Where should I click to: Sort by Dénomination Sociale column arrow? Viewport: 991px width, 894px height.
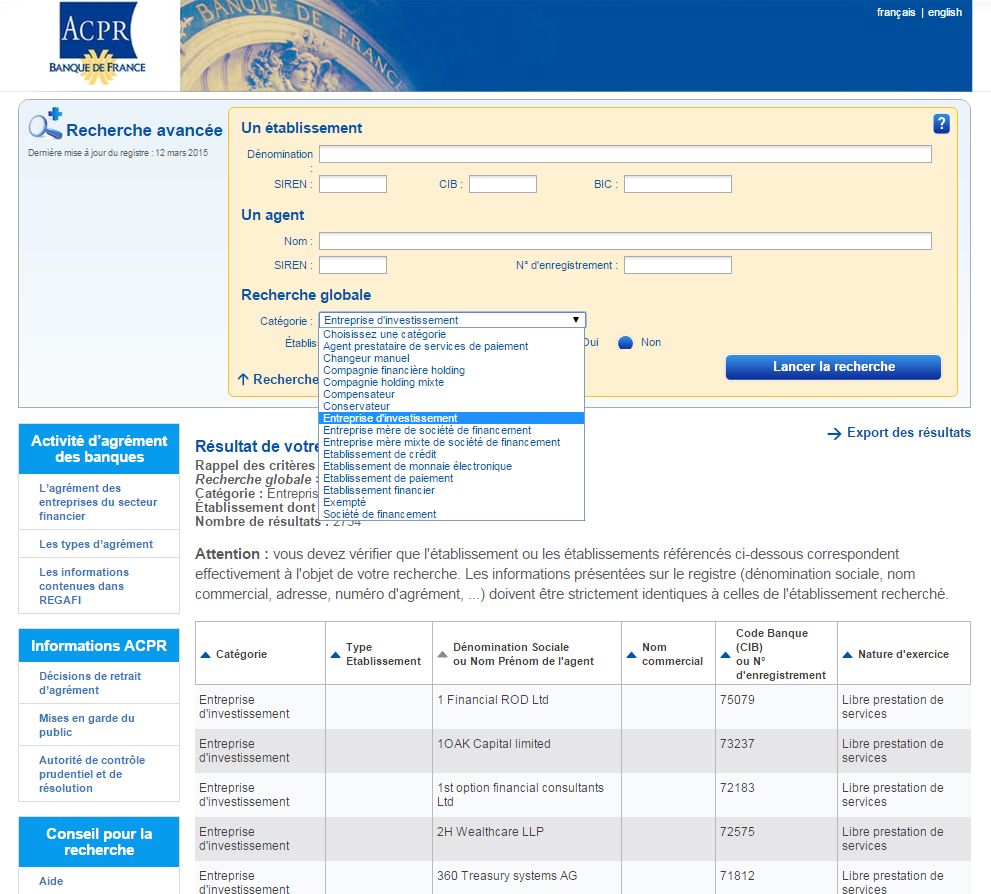(x=442, y=655)
